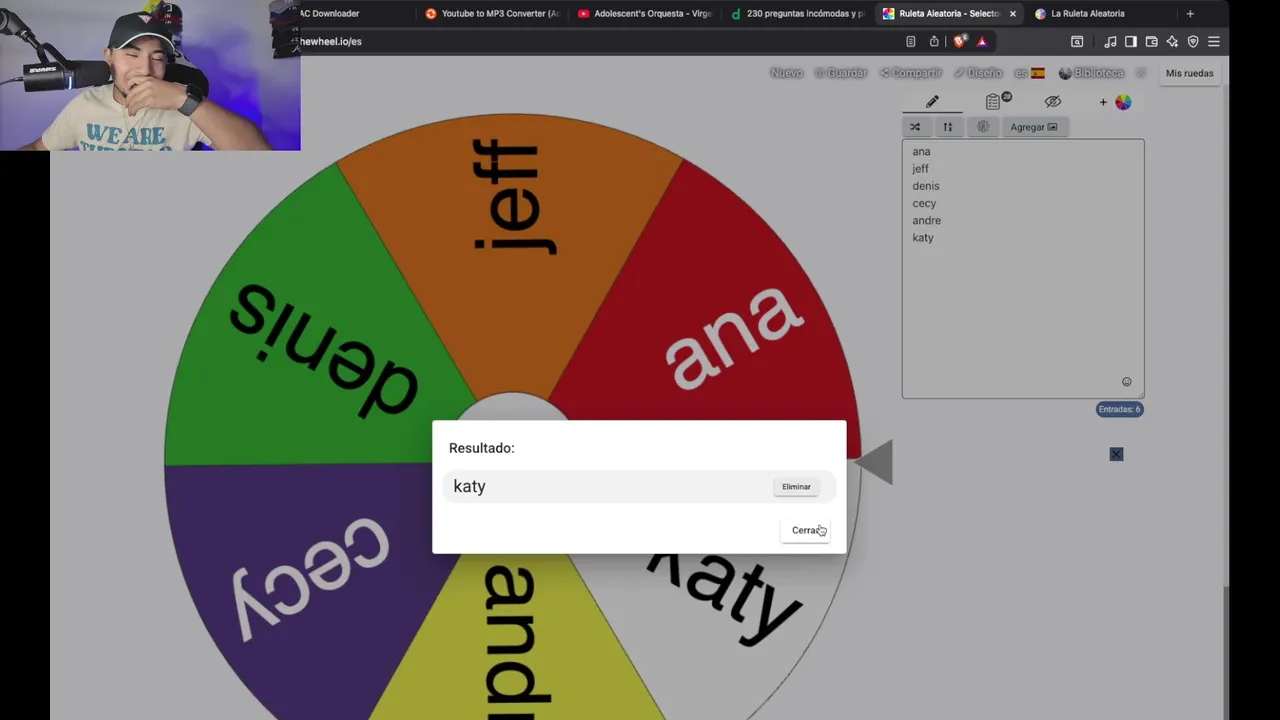Image resolution: width=1280 pixels, height=720 pixels.
Task: Click the 'katy' line in entries list
Action: point(922,238)
